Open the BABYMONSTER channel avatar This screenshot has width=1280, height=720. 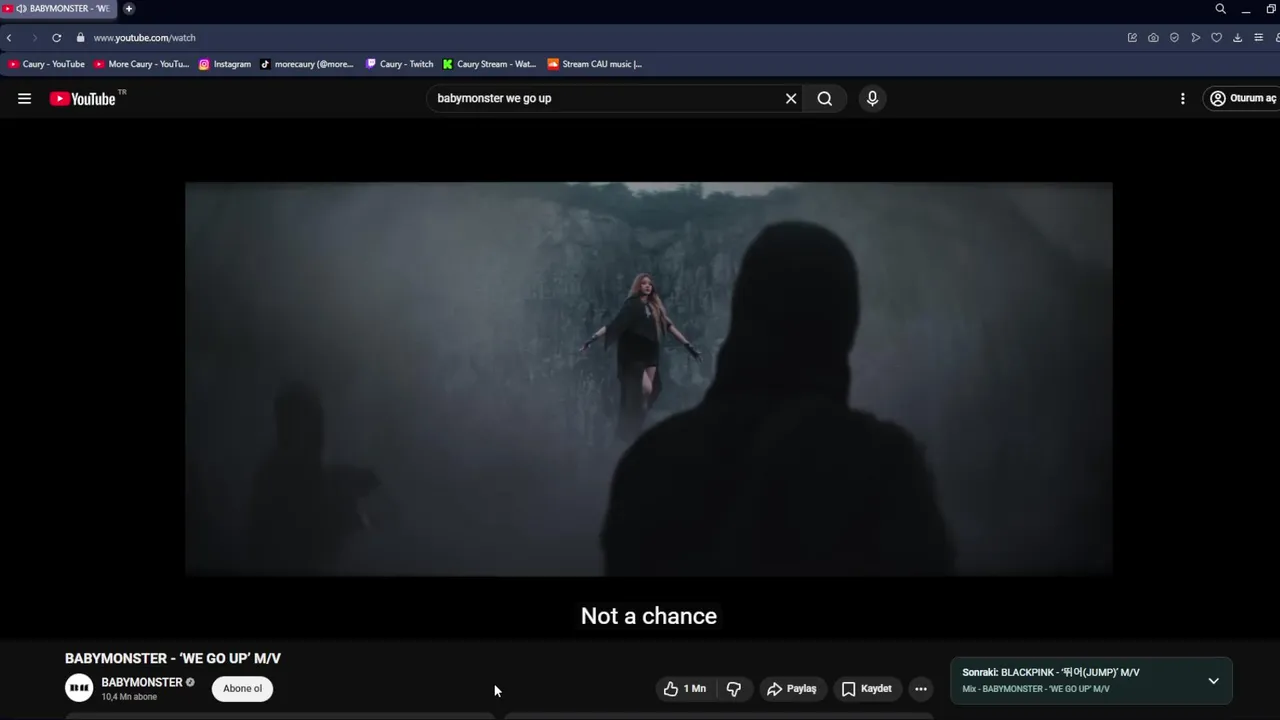79,688
